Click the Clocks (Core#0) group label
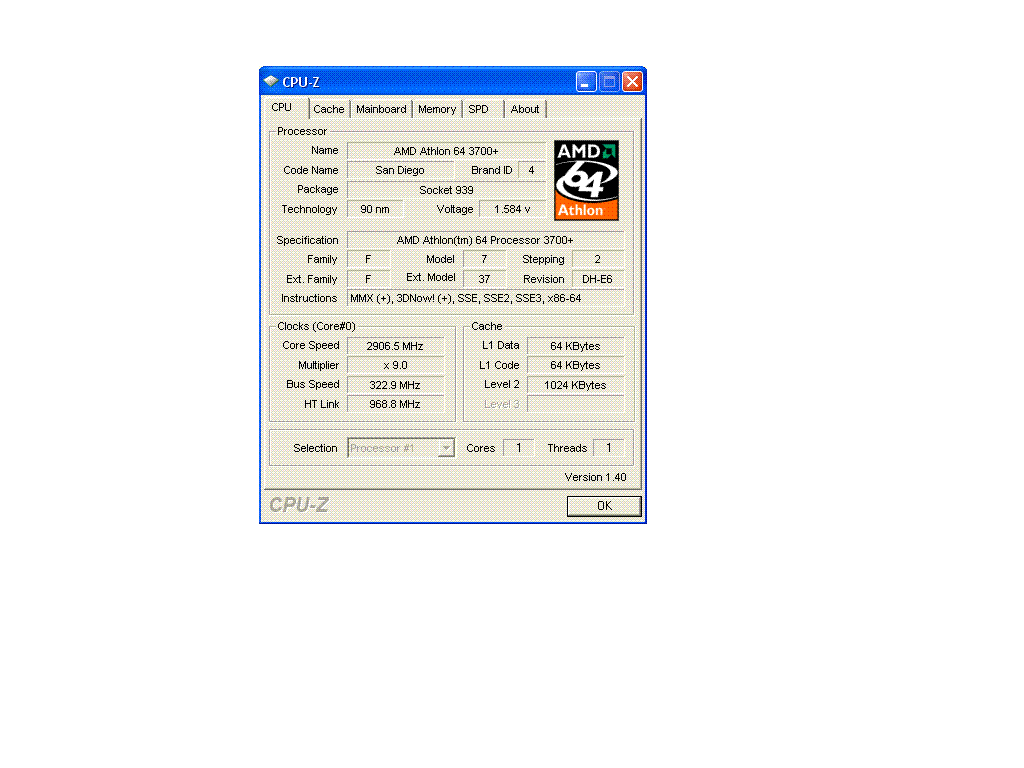Viewport: 1024px width, 768px height. [316, 326]
